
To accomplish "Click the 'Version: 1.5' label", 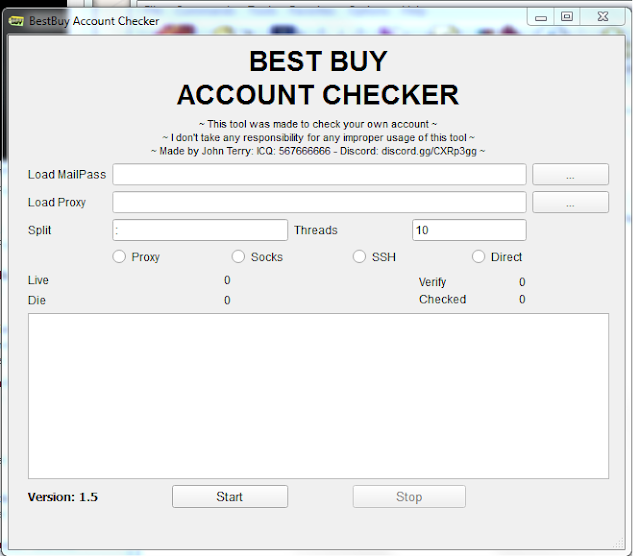I will [63, 497].
